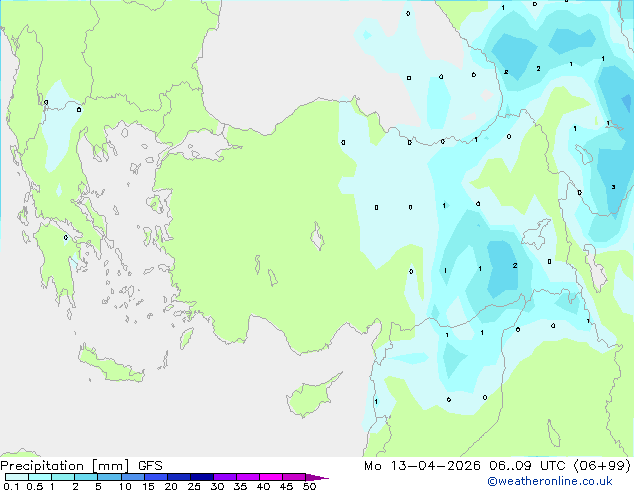The width and height of the screenshot is (634, 490).
Task: Pick the 10–15 mm legend color box
Action: (x=132, y=477)
